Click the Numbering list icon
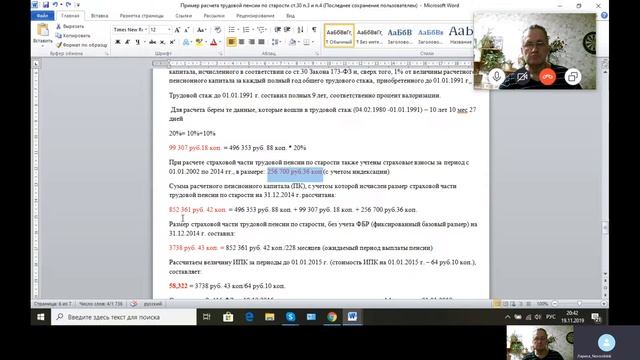This screenshot has width=640, height=360. pyautogui.click(x=246, y=30)
